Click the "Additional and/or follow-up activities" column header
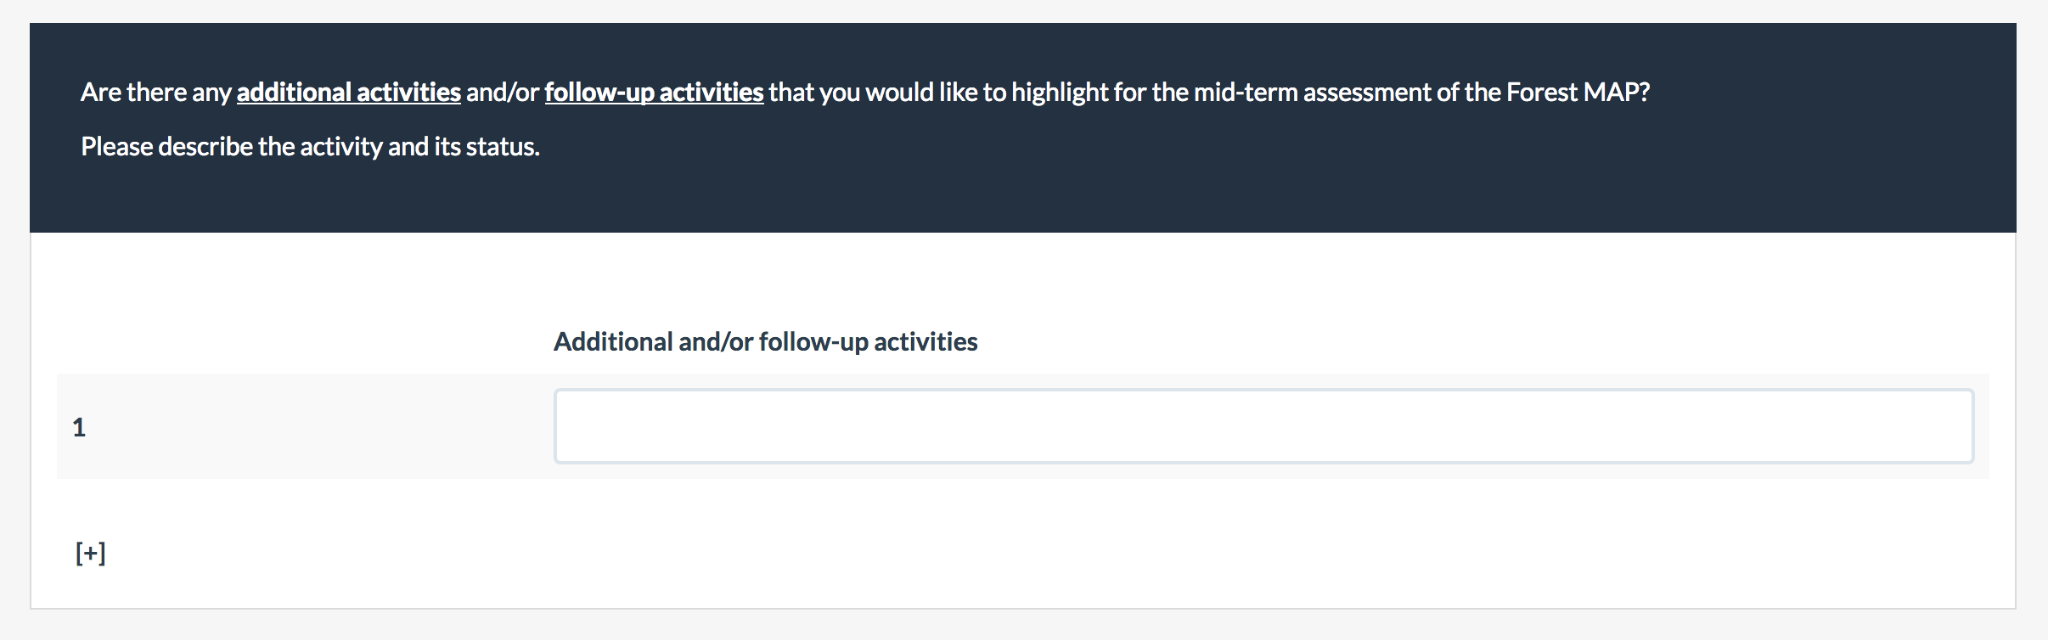2048x640 pixels. (765, 342)
